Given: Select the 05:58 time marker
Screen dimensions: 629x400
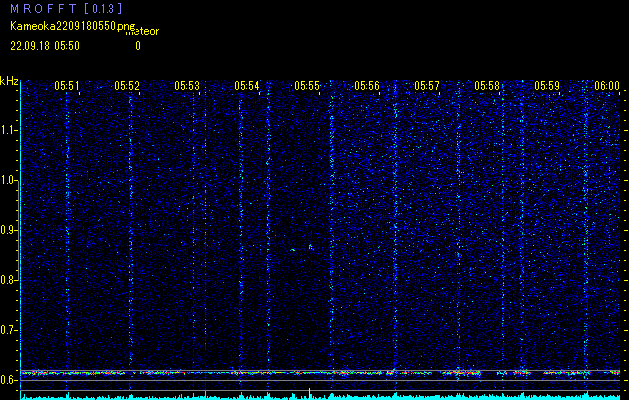Looking at the screenshot, I should pyautogui.click(x=487, y=86).
